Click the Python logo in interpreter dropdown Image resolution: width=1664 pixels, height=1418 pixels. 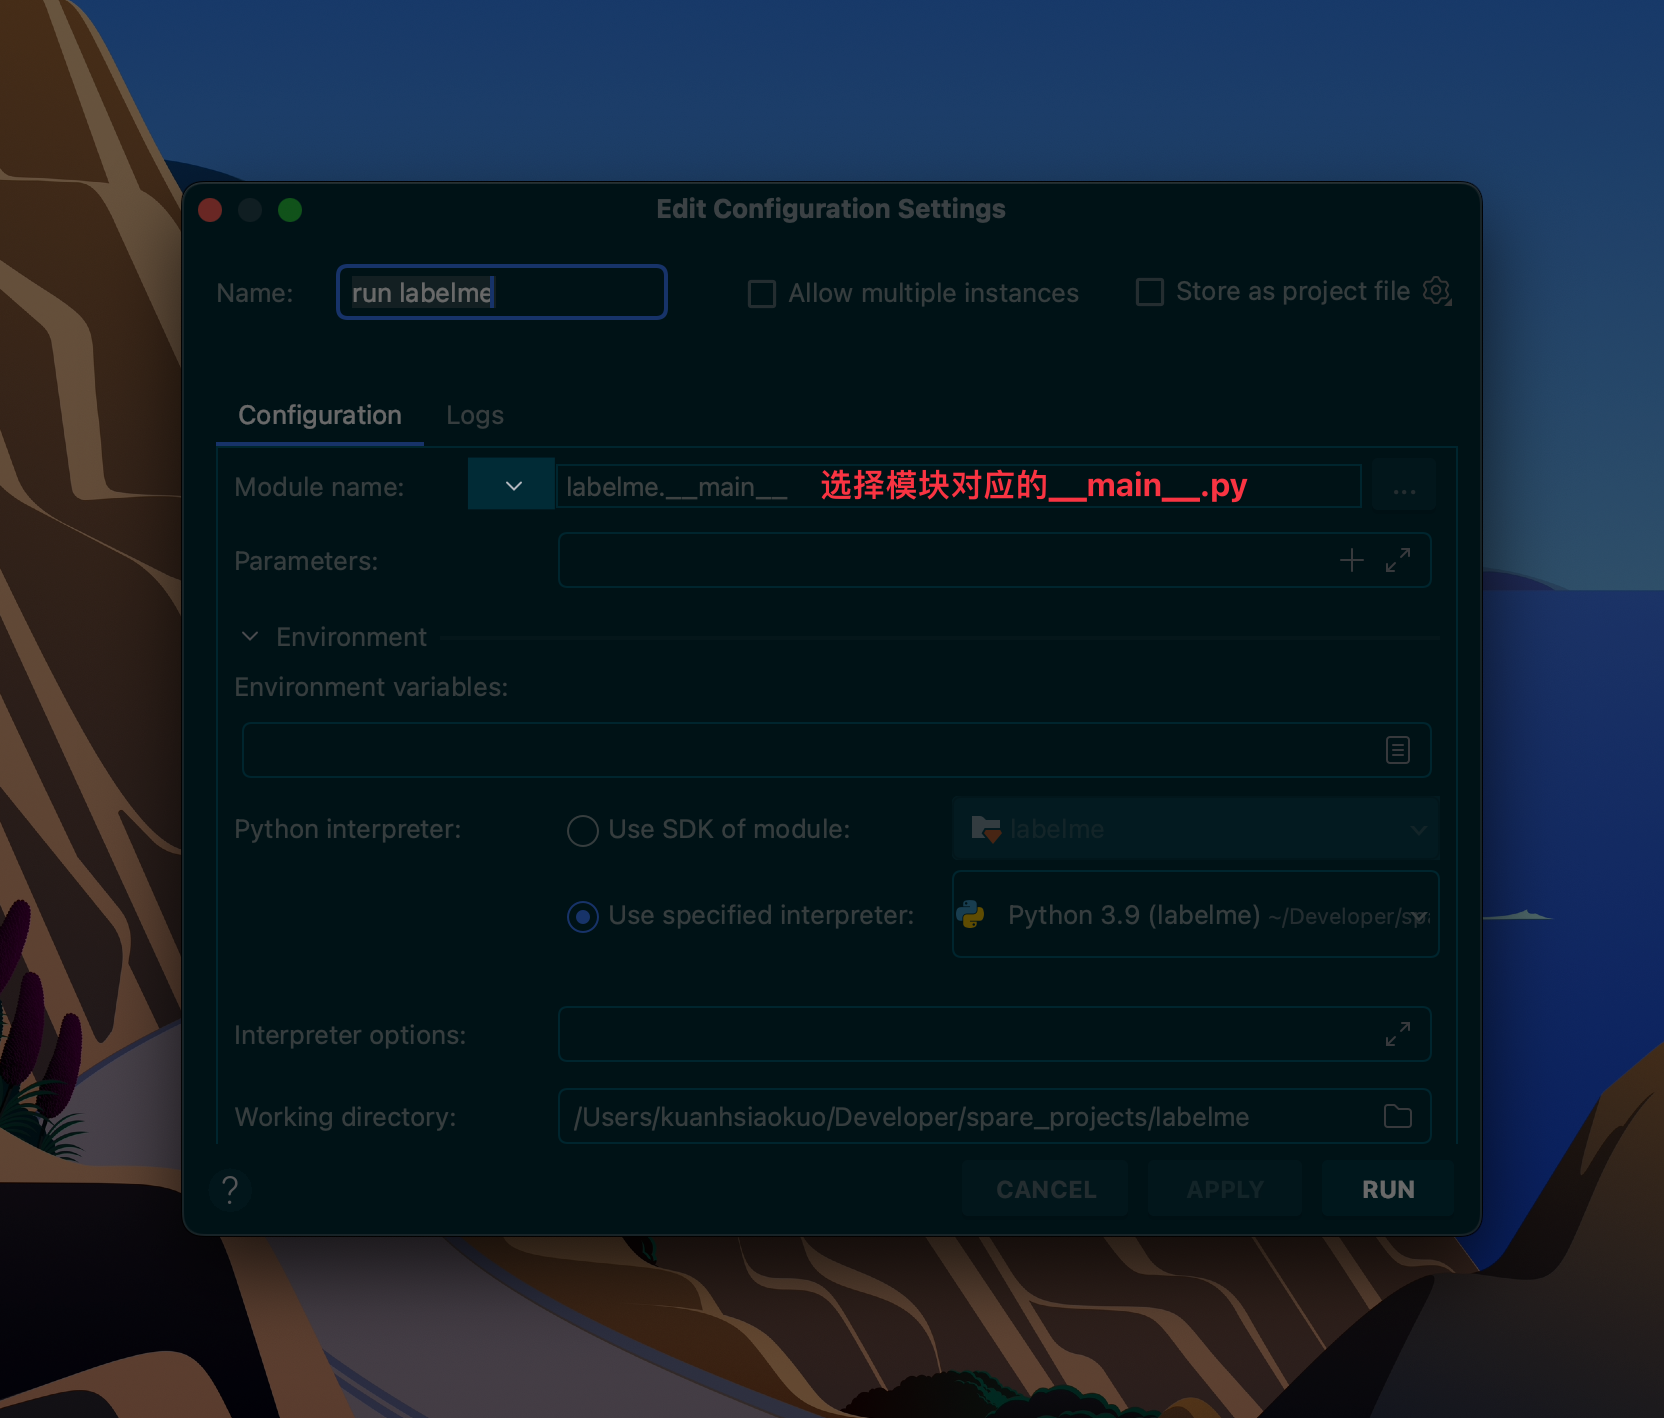pyautogui.click(x=971, y=915)
